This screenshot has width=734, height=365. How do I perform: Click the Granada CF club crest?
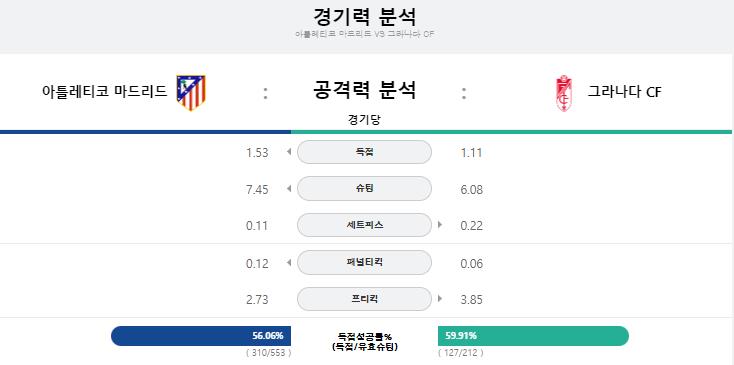pyautogui.click(x=563, y=93)
